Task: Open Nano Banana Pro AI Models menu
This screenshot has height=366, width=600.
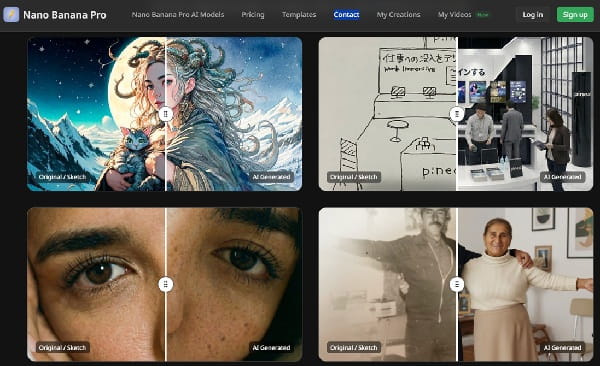Action: point(178,15)
